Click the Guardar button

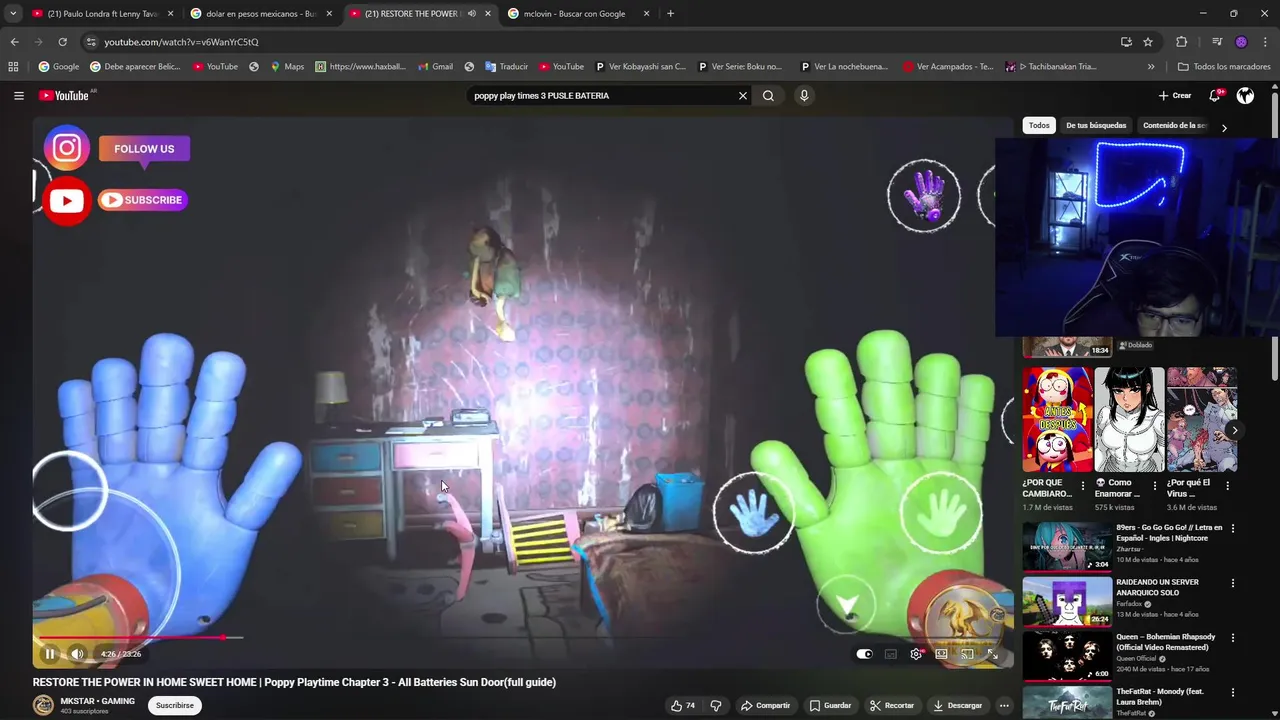click(x=830, y=705)
